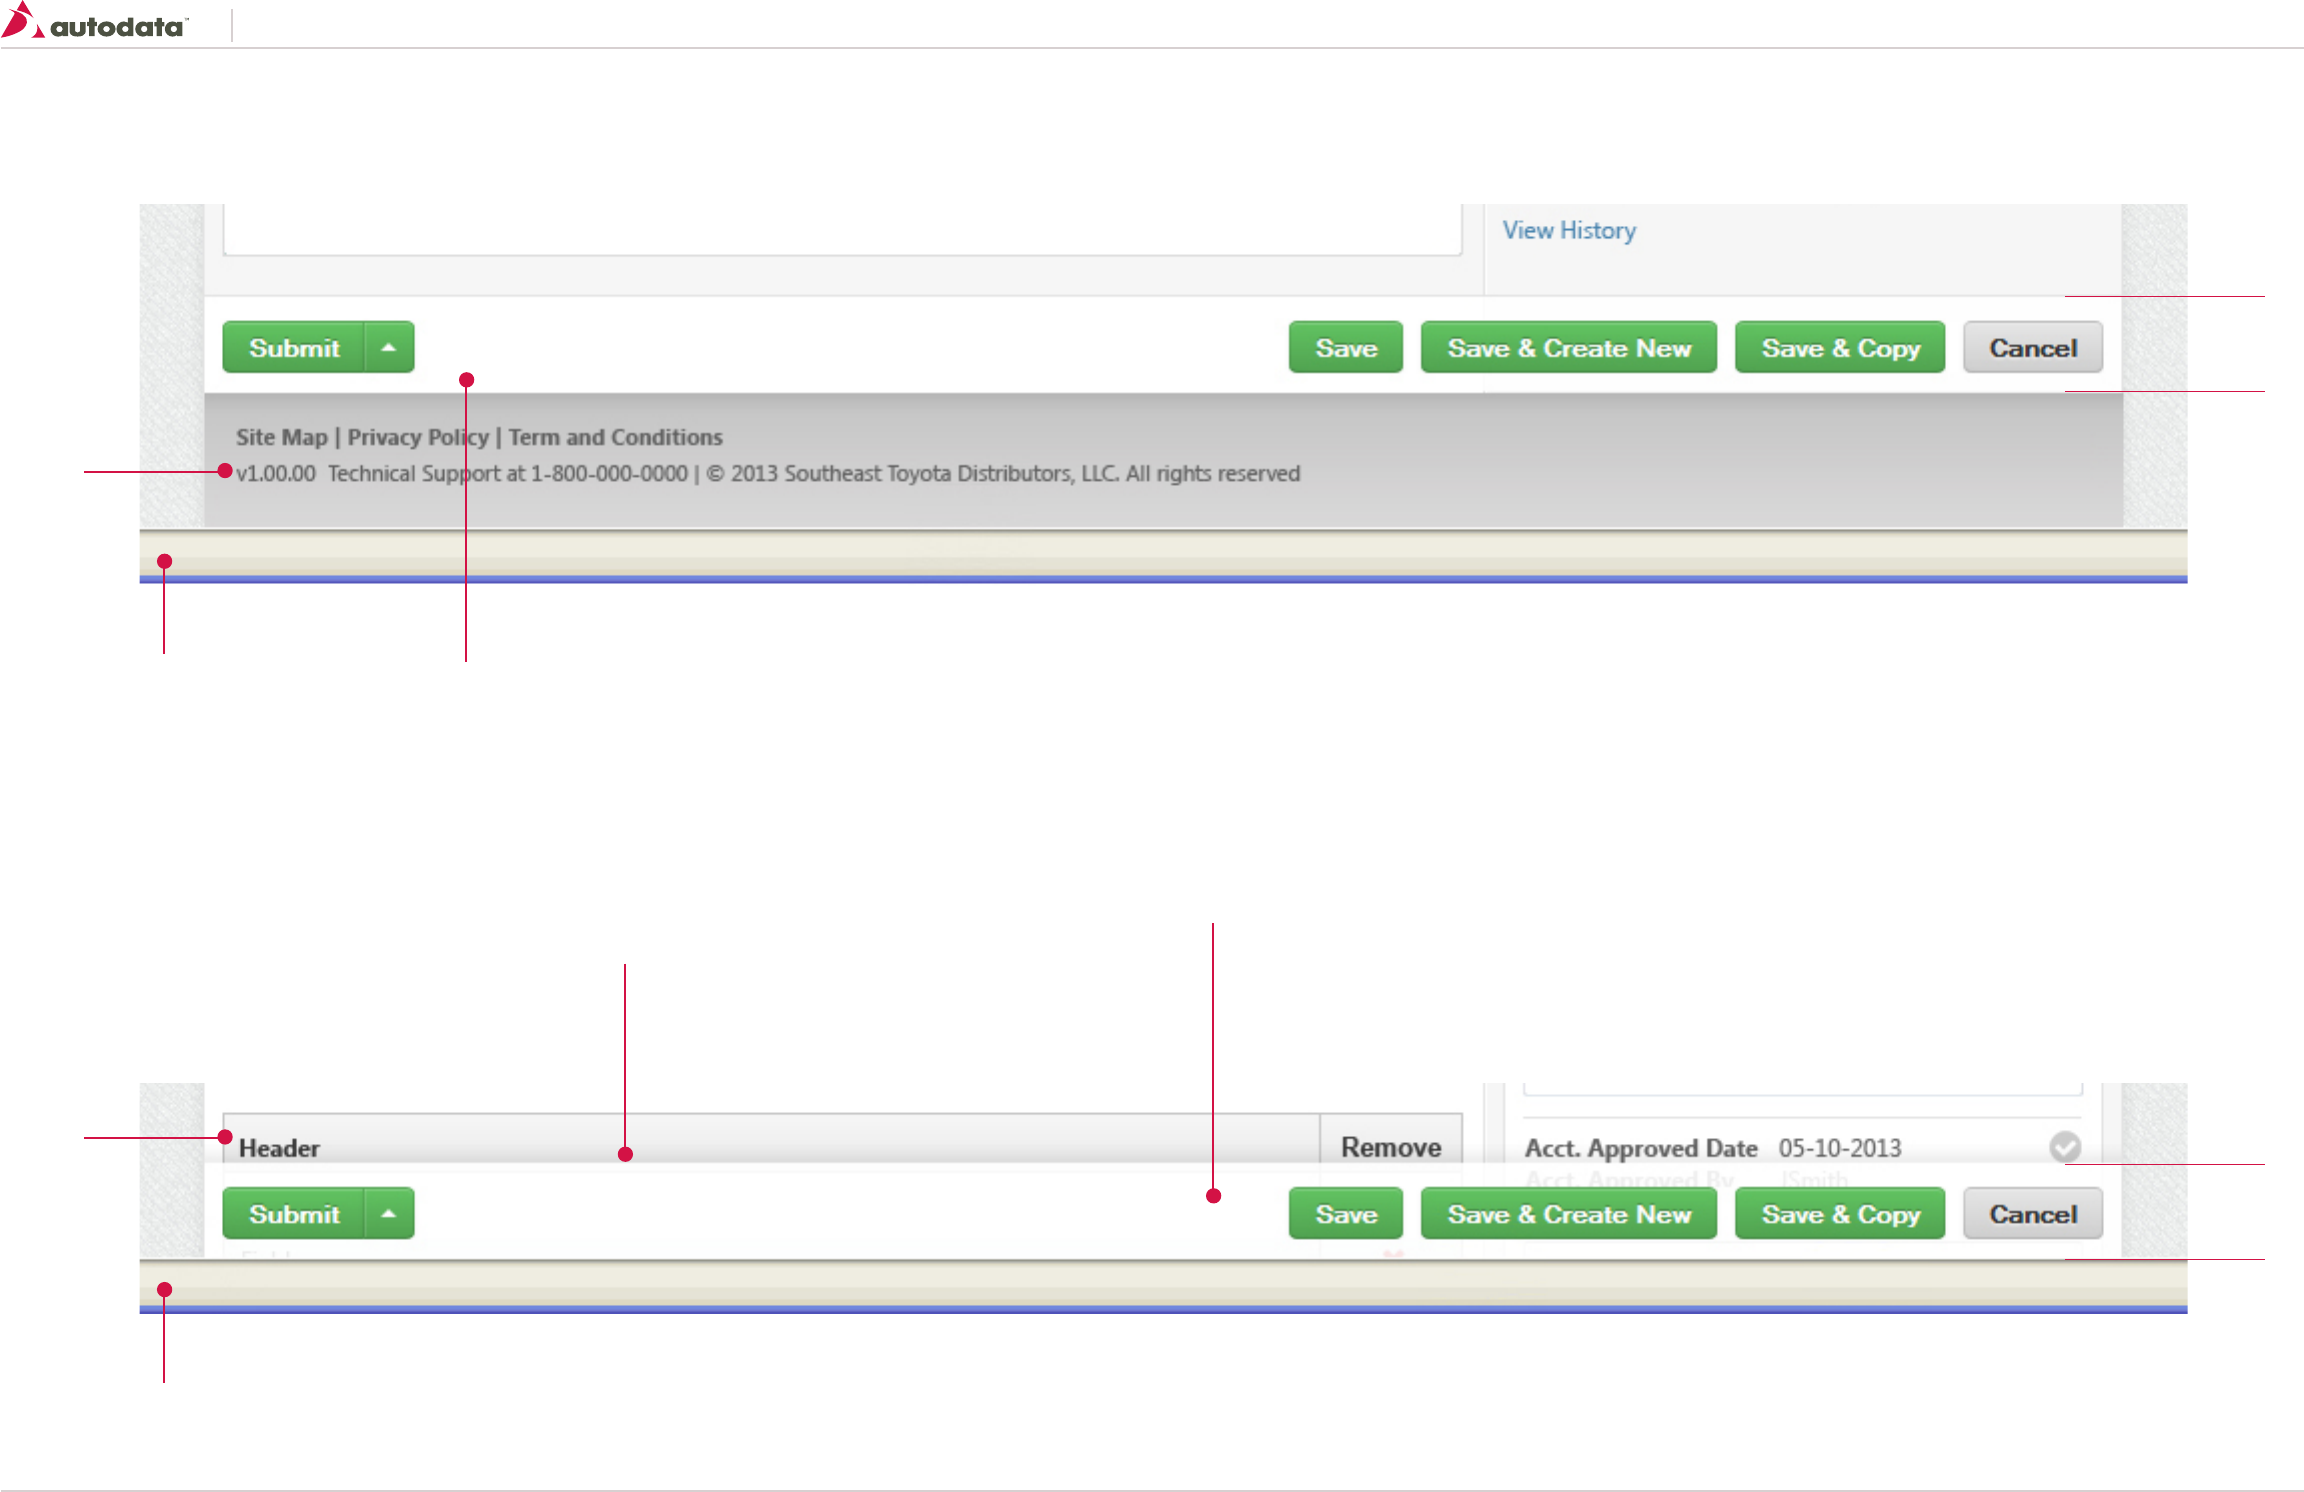
Task: Click Cancel button above the copyright footer
Action: click(2032, 348)
